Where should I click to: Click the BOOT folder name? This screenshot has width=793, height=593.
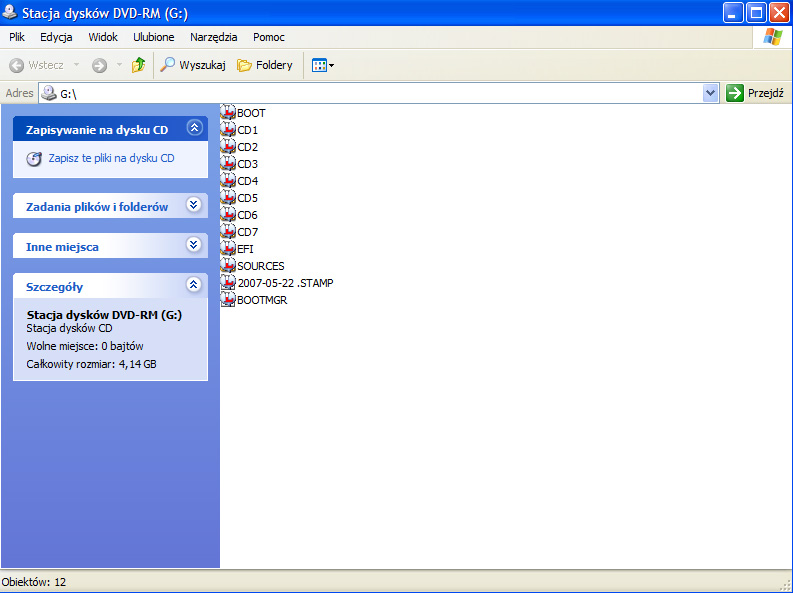251,113
